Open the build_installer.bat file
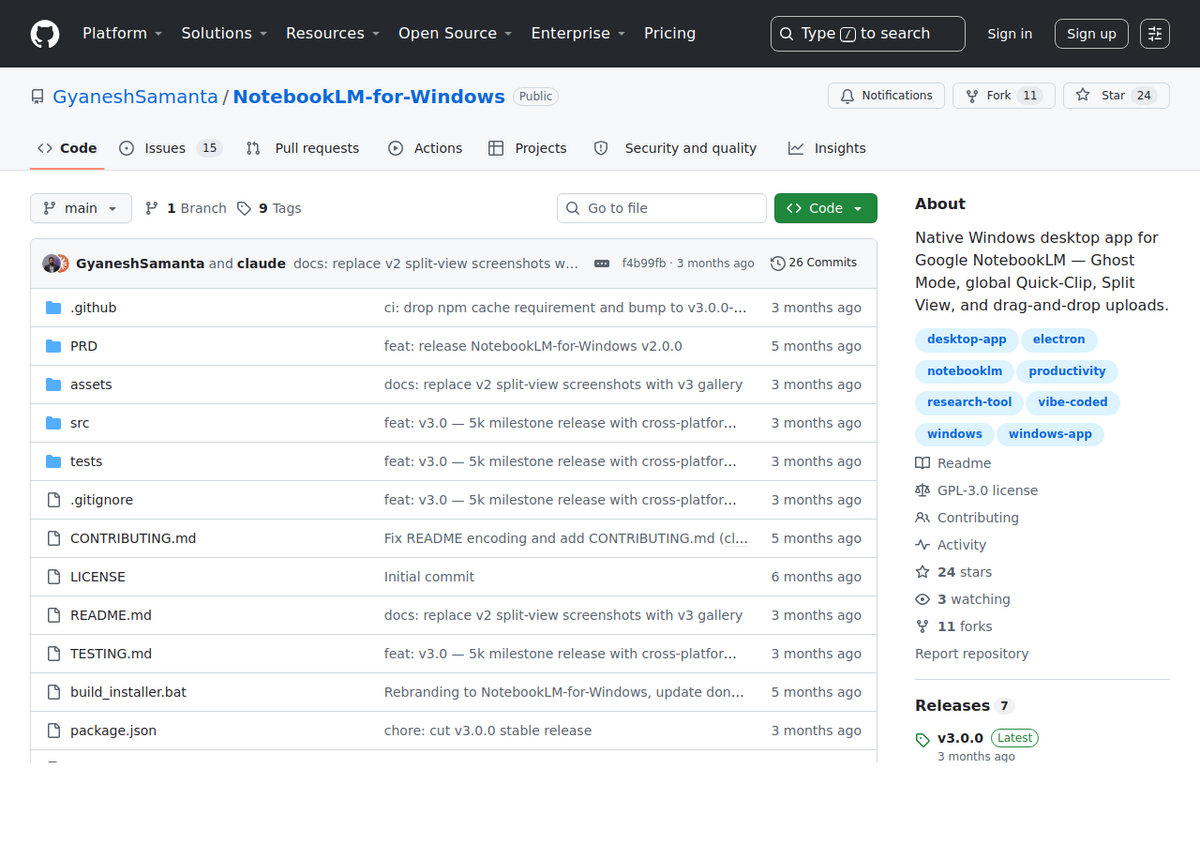The height and width of the screenshot is (844, 1200). click(x=128, y=693)
